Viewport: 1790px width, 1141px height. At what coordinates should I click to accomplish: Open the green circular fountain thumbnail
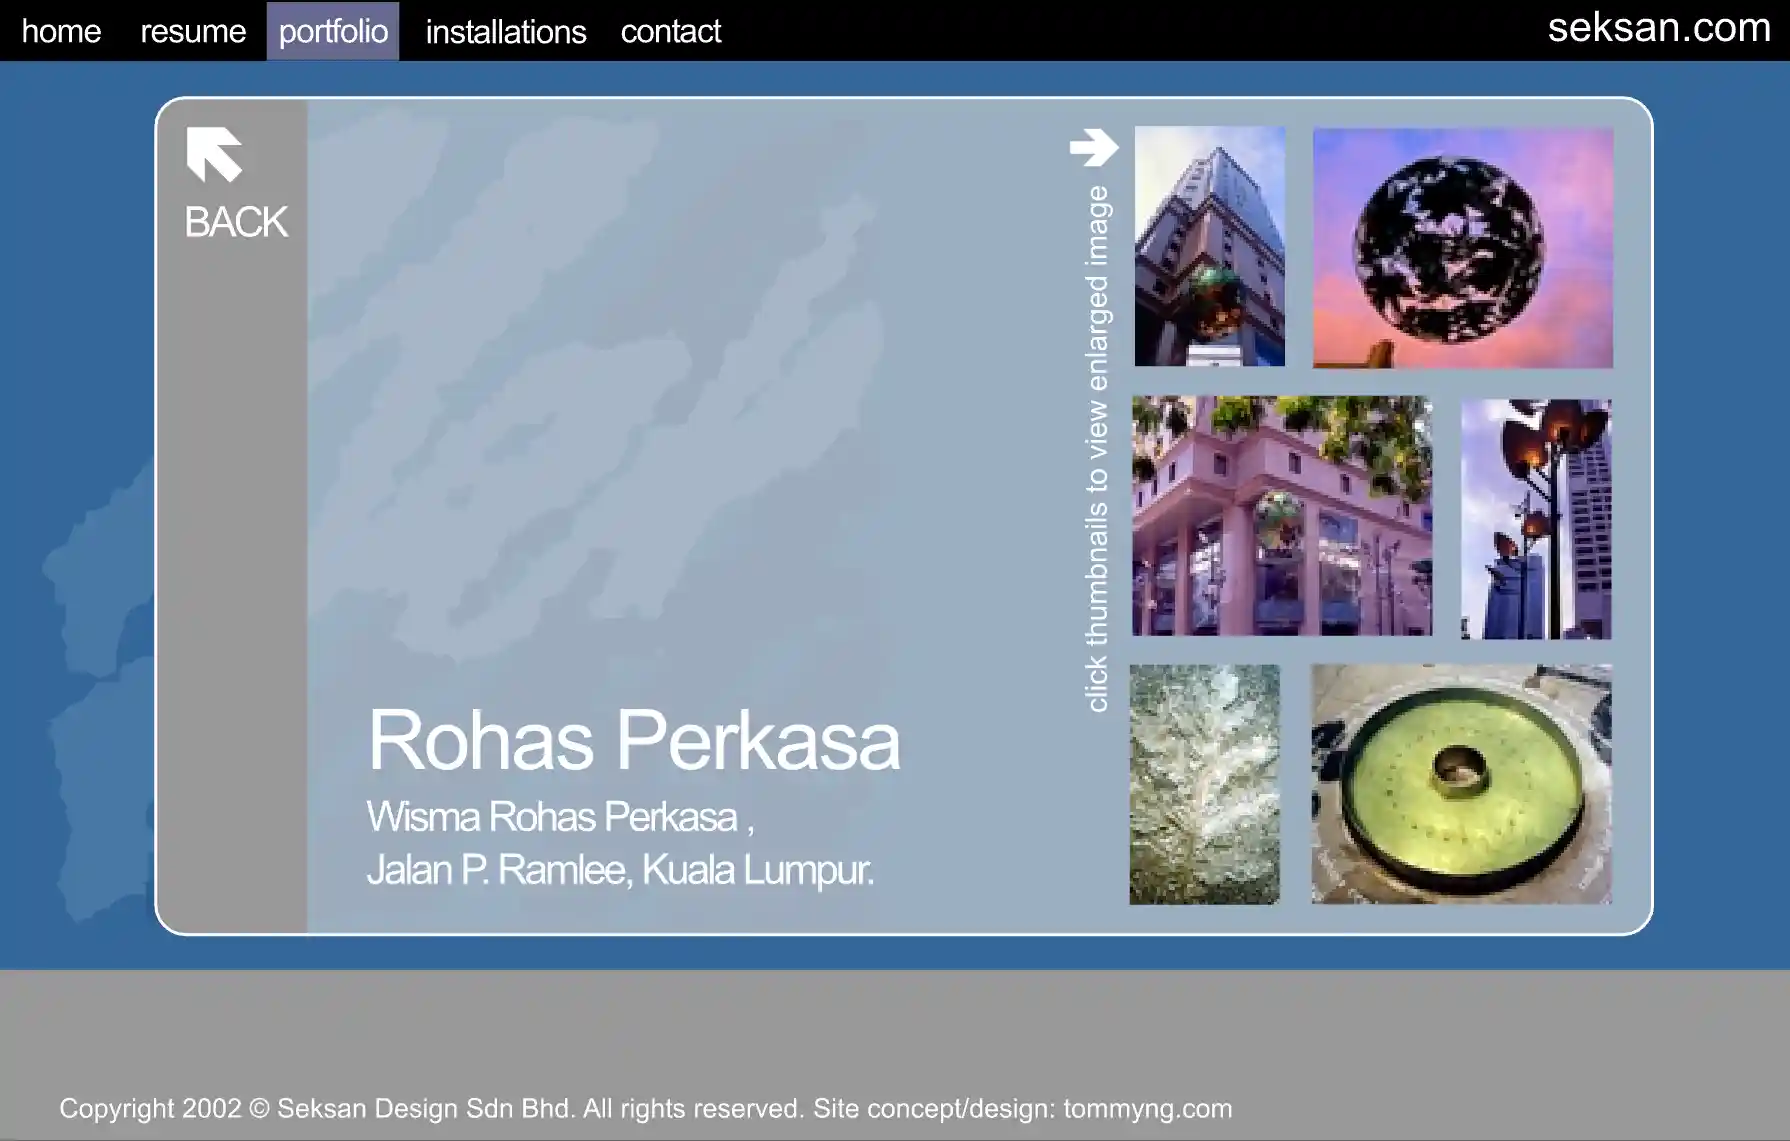[x=1462, y=784]
